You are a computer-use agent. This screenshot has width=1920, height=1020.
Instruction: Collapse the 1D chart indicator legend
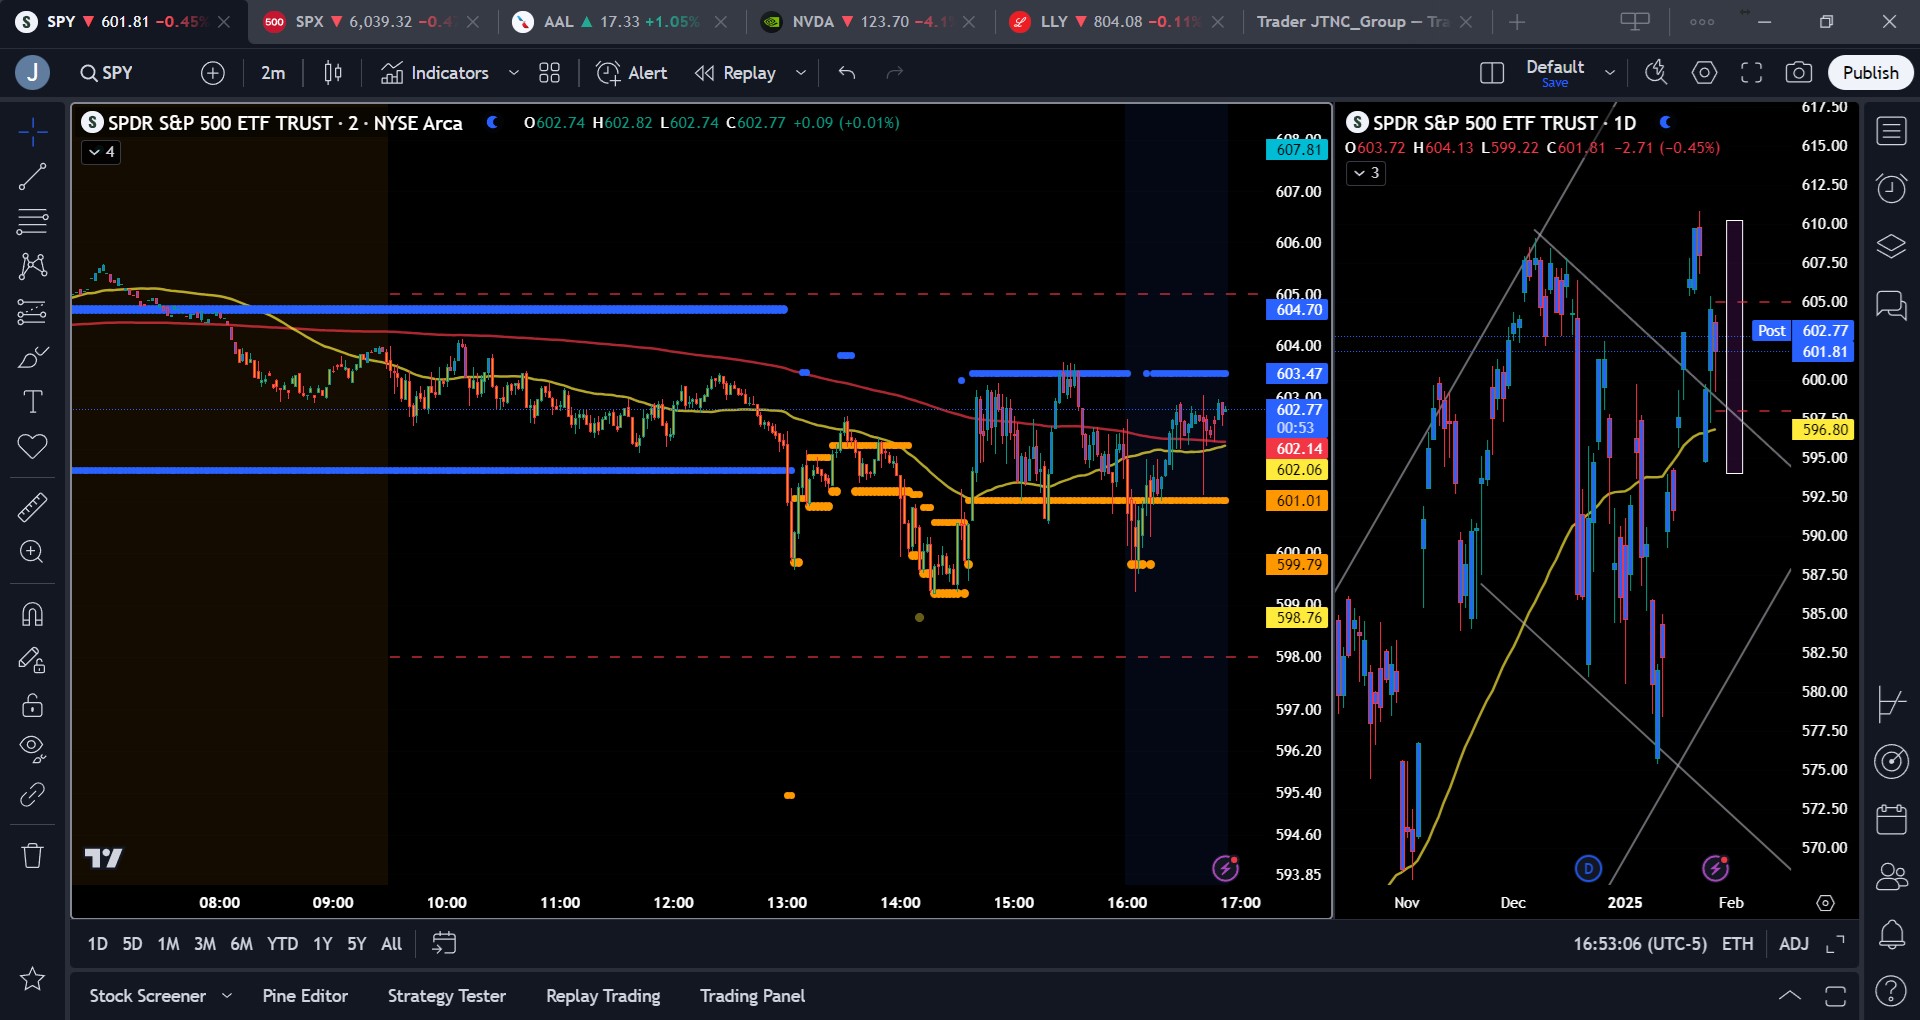(x=1366, y=173)
